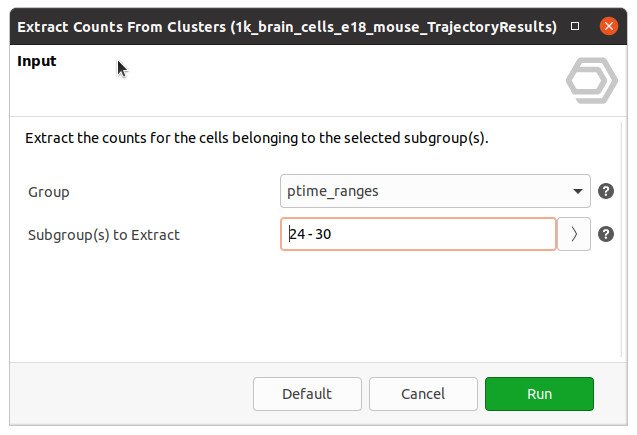The image size is (637, 435).
Task: Start extraction with the green Run button
Action: click(539, 394)
